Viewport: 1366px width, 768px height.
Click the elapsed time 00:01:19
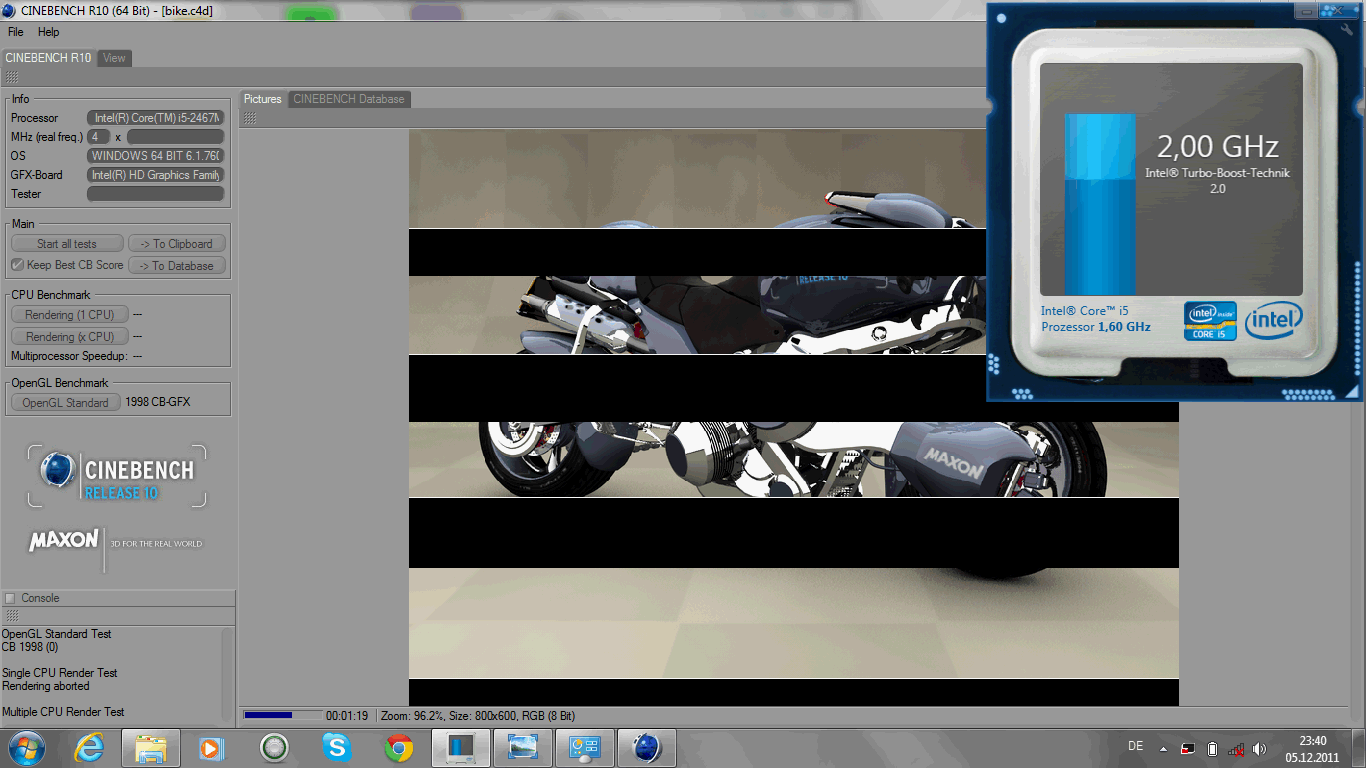[x=347, y=716]
